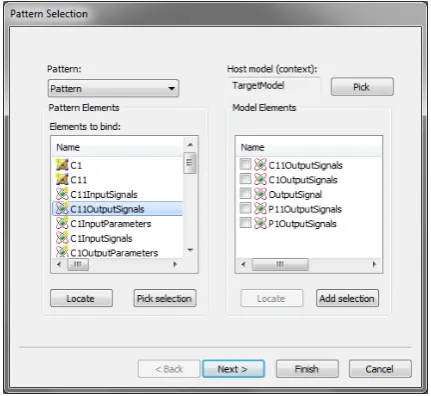
Task: Check the C11OutputSignals checkbox in Model Elements
Action: (x=245, y=164)
